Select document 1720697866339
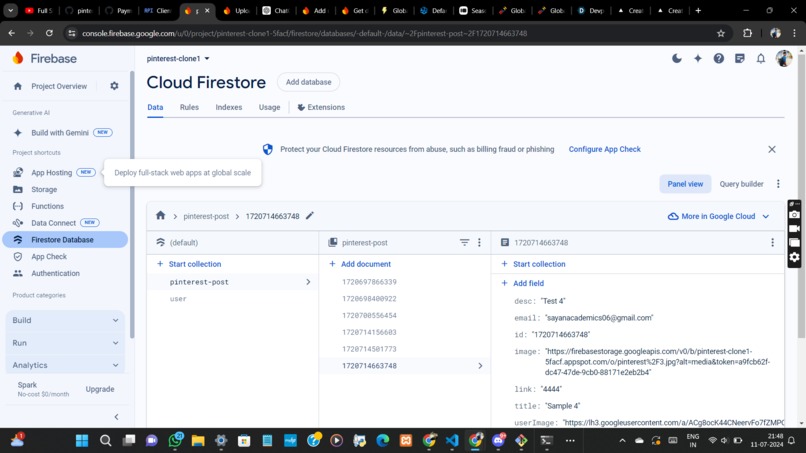 (369, 282)
